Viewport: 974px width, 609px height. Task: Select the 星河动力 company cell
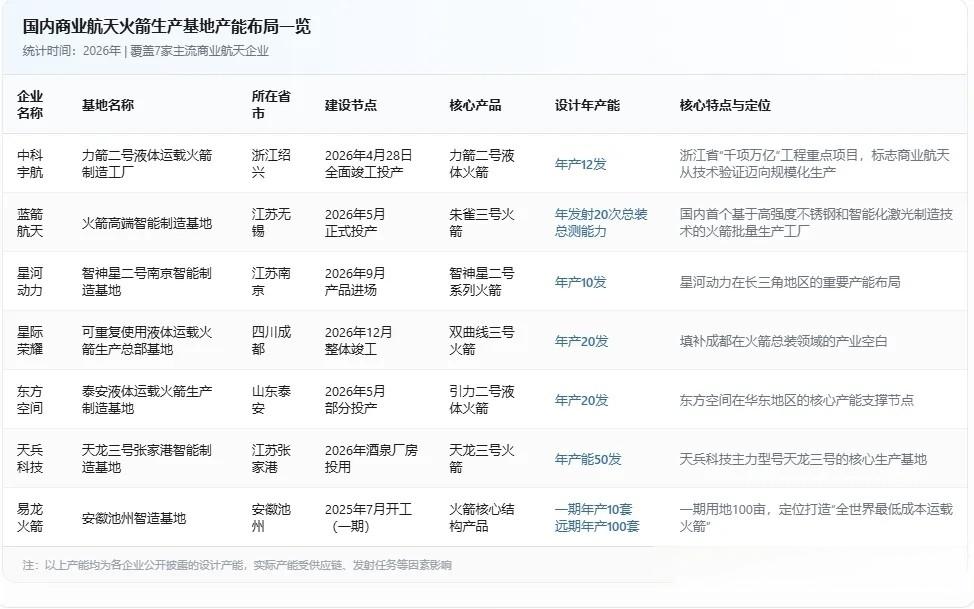coord(30,282)
